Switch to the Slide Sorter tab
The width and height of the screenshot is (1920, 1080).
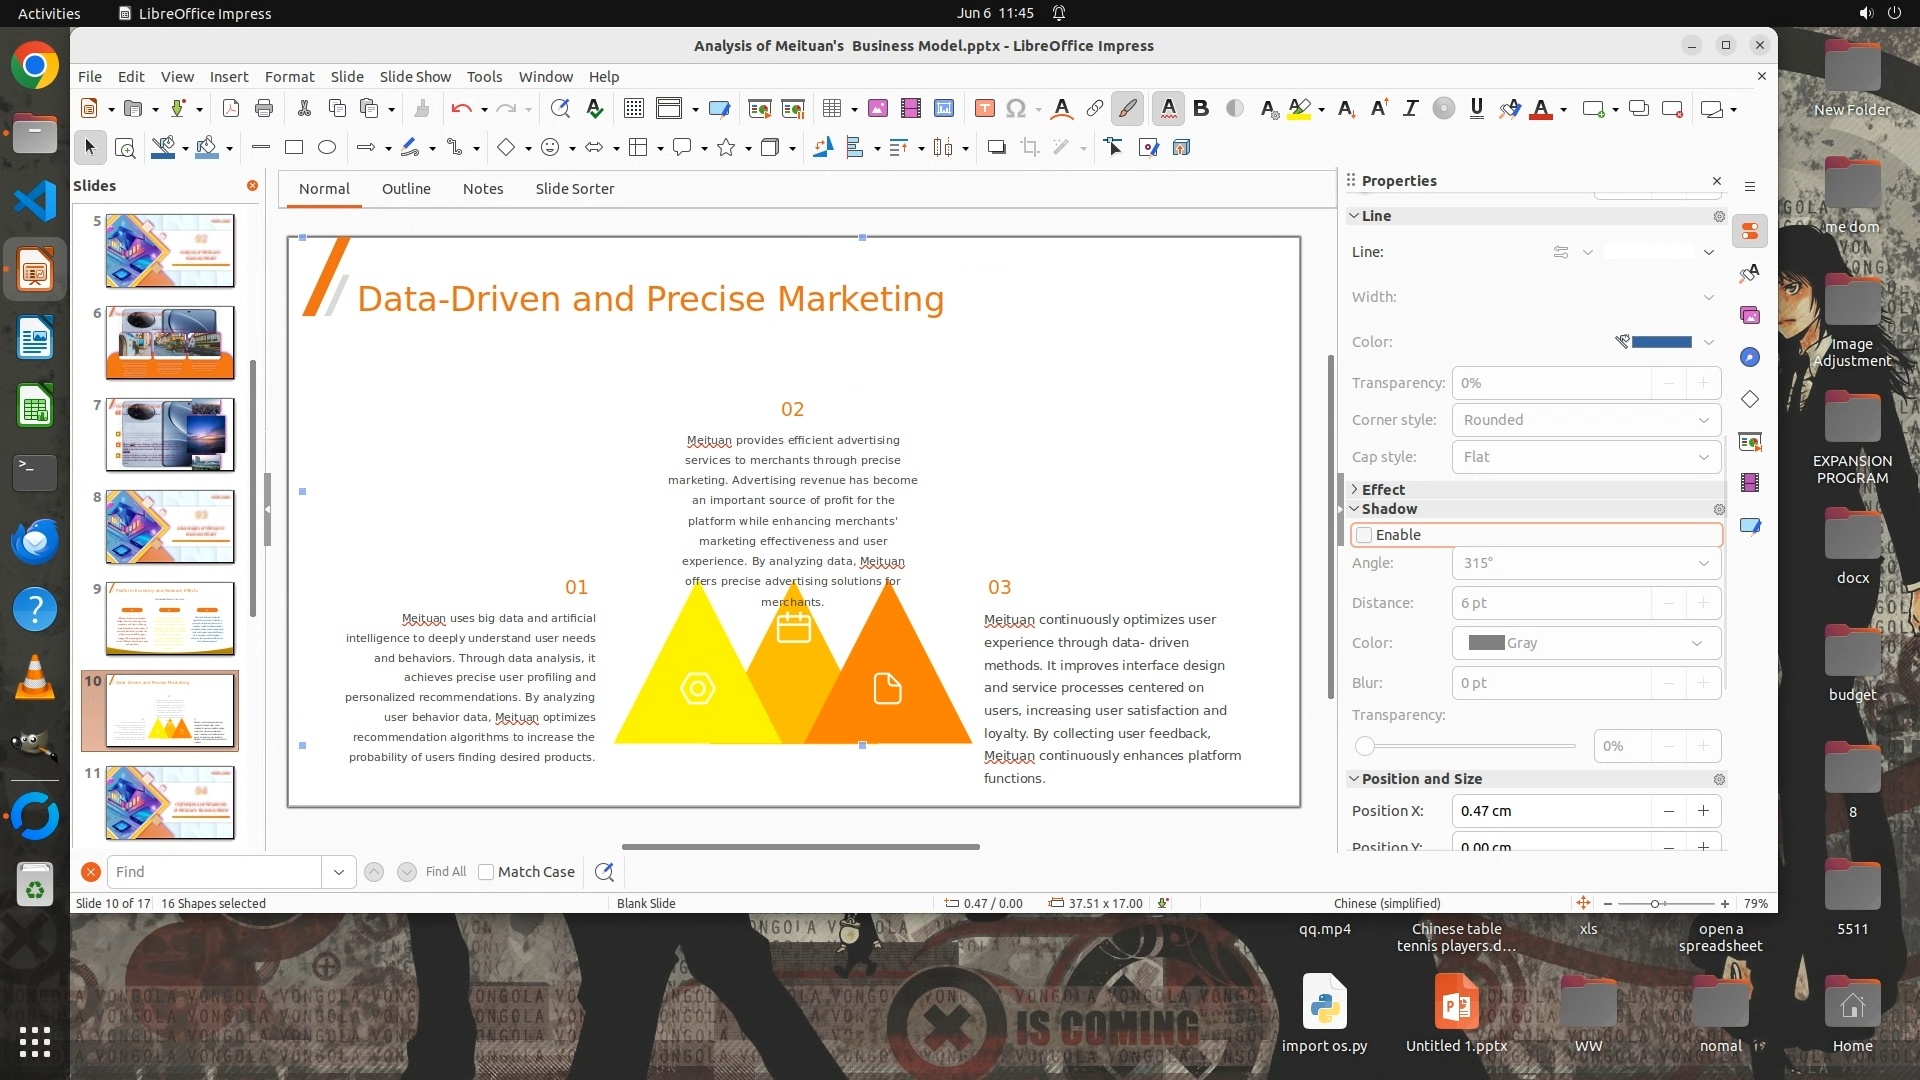click(x=574, y=189)
